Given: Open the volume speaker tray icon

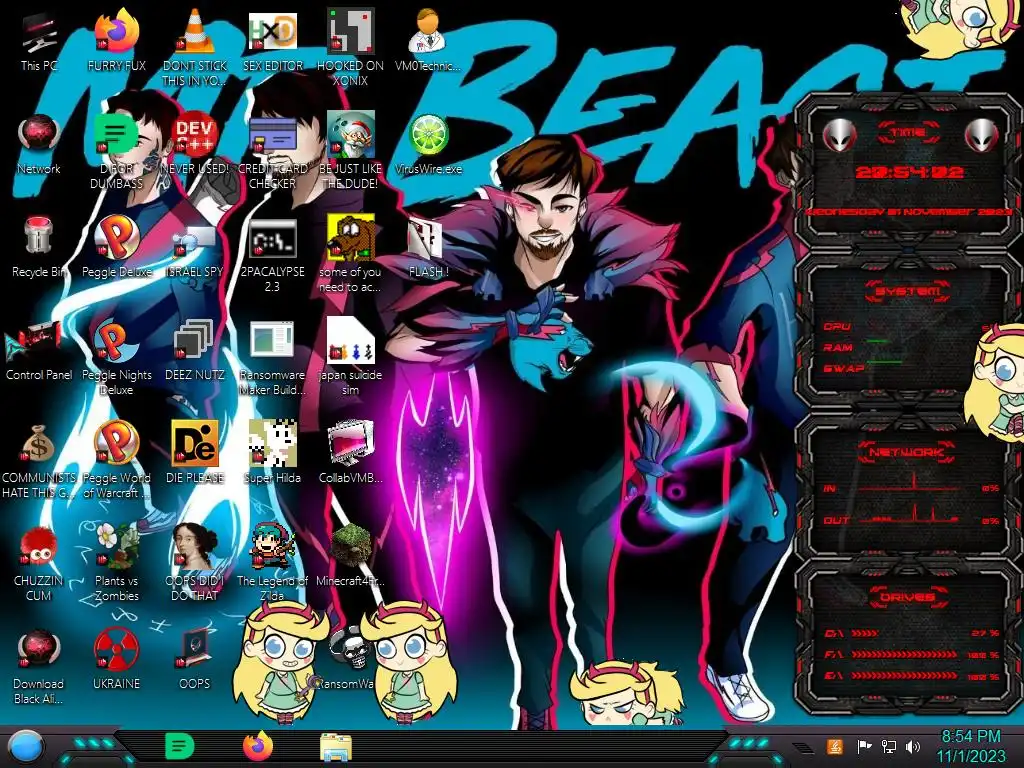Looking at the screenshot, I should pyautogui.click(x=913, y=746).
